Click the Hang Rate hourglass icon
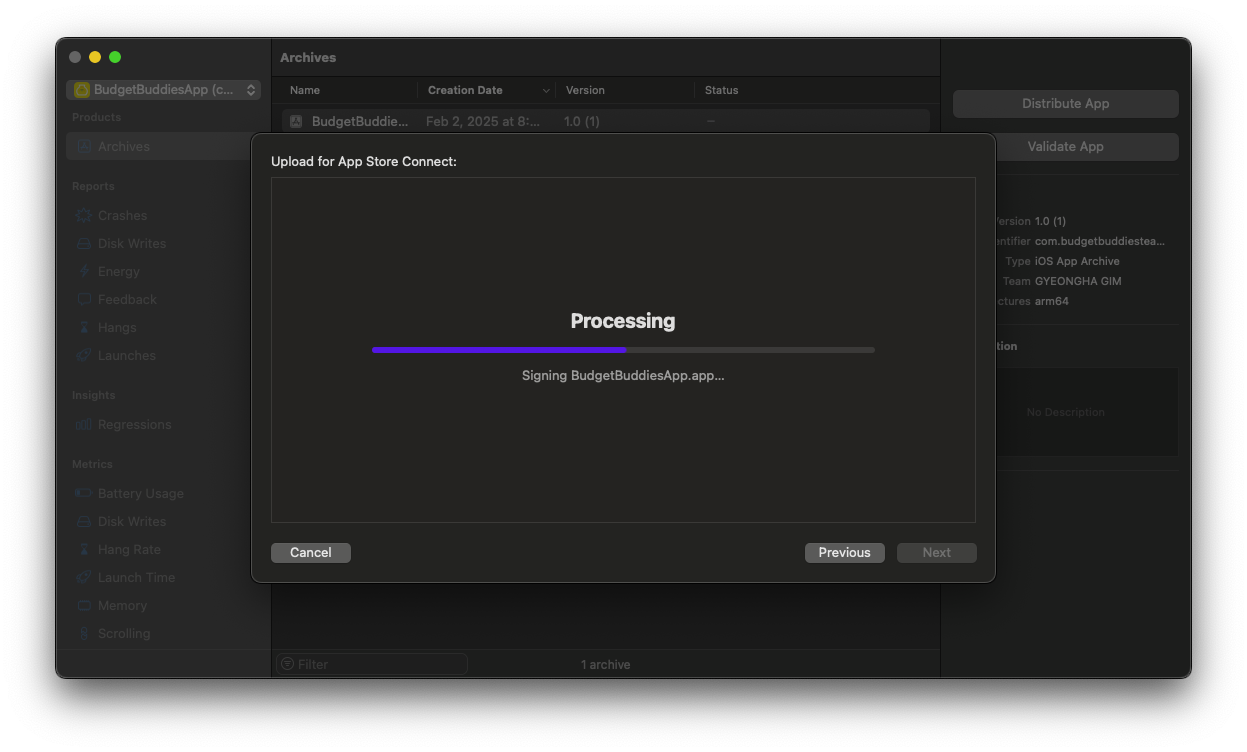The image size is (1247, 752). (84, 549)
